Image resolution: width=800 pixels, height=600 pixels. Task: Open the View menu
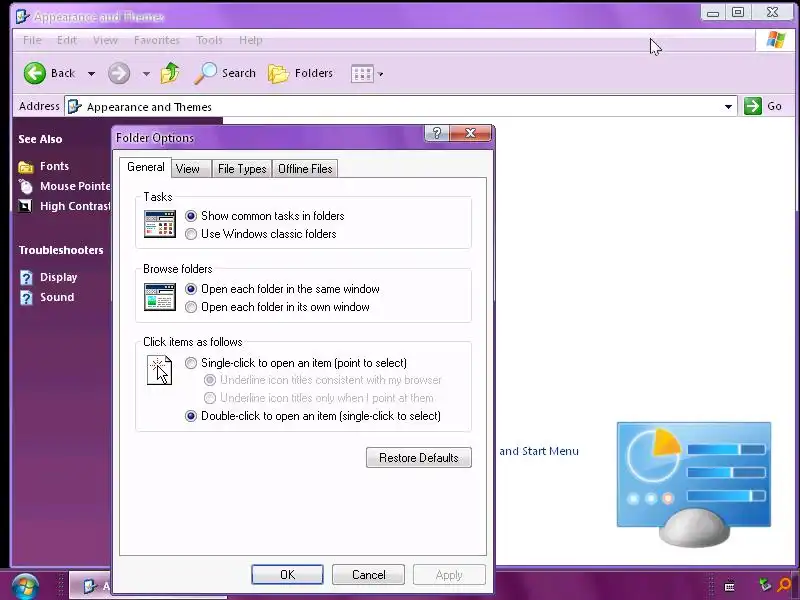[106, 40]
